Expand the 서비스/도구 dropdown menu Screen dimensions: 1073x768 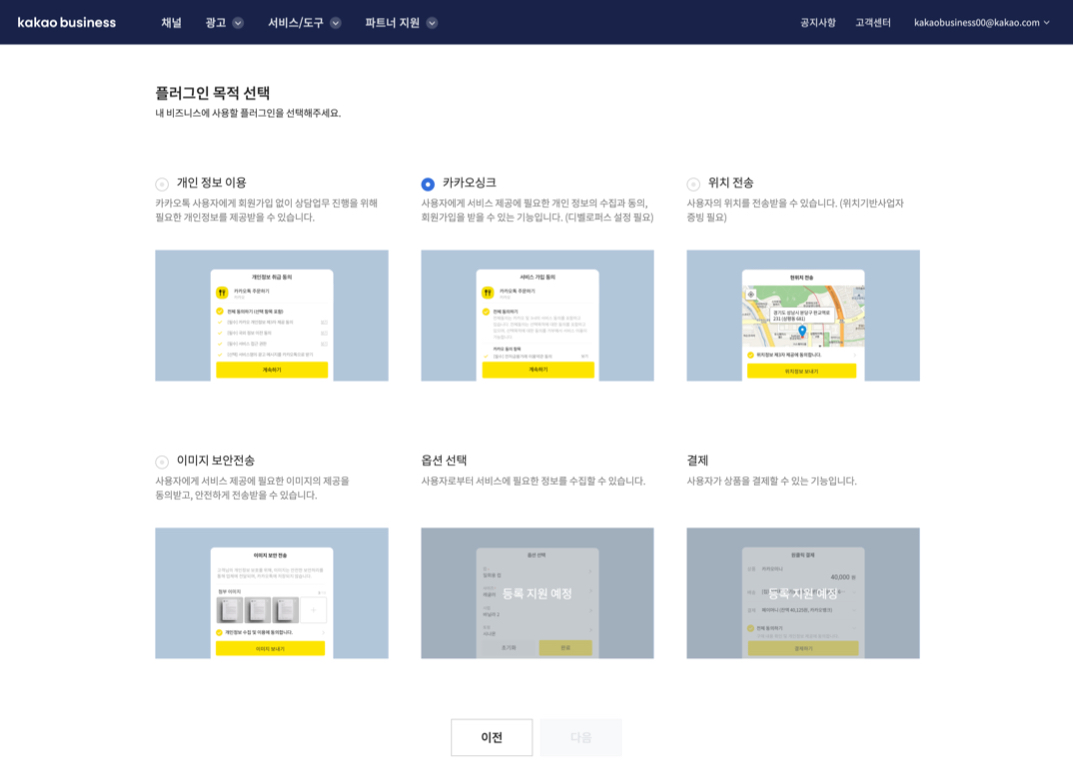pyautogui.click(x=304, y=22)
